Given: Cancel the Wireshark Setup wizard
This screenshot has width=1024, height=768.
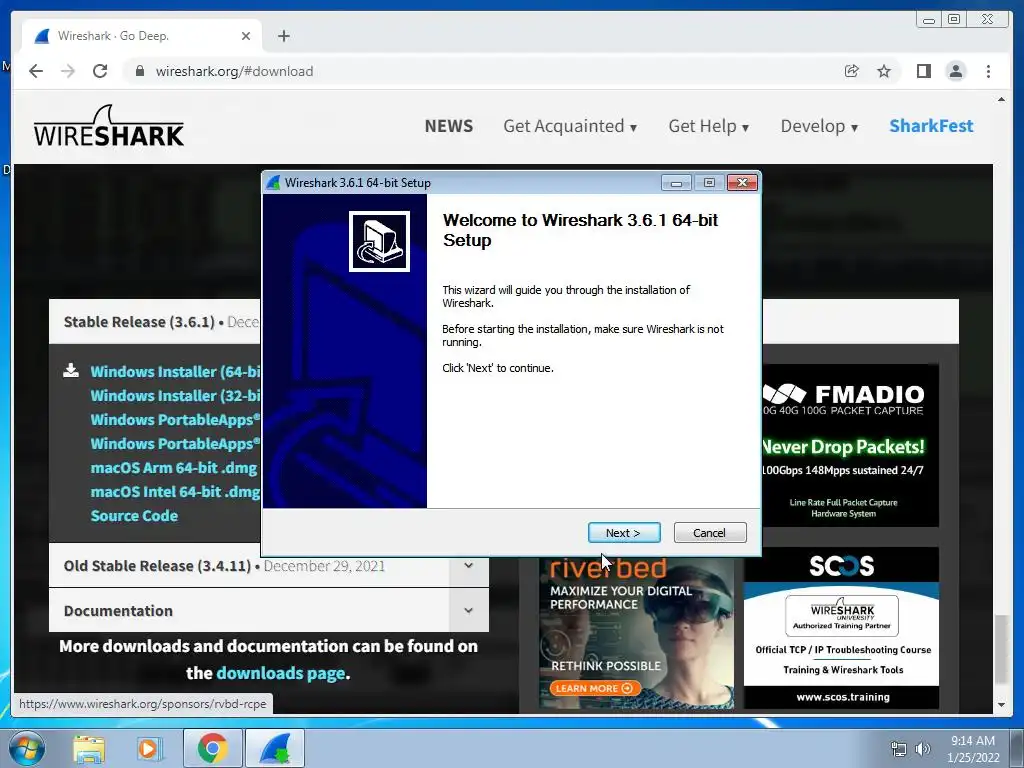Looking at the screenshot, I should pos(709,533).
